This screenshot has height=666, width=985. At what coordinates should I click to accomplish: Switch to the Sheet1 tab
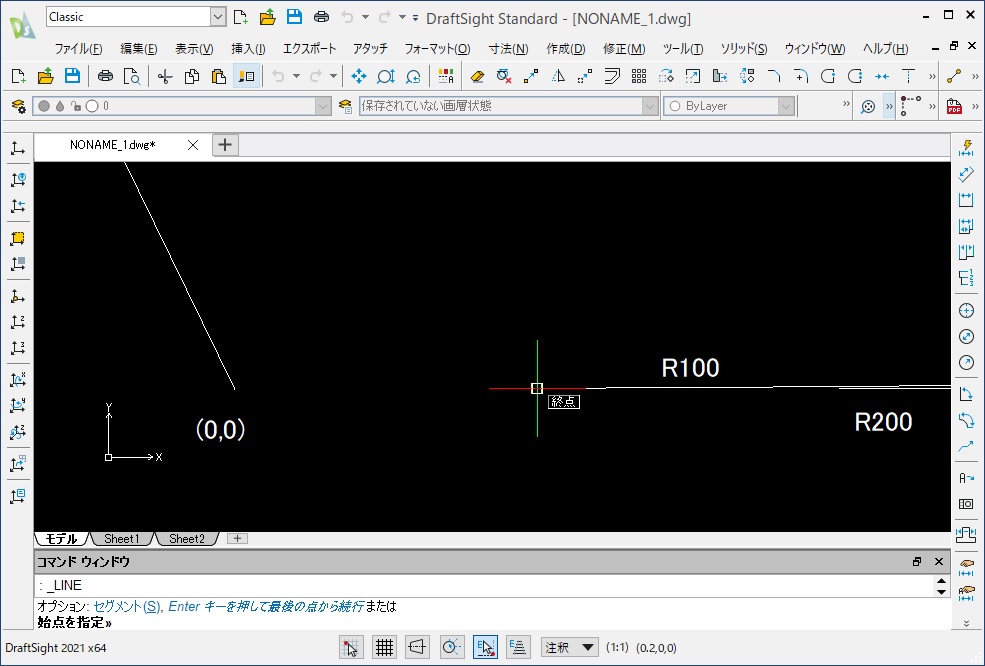121,538
